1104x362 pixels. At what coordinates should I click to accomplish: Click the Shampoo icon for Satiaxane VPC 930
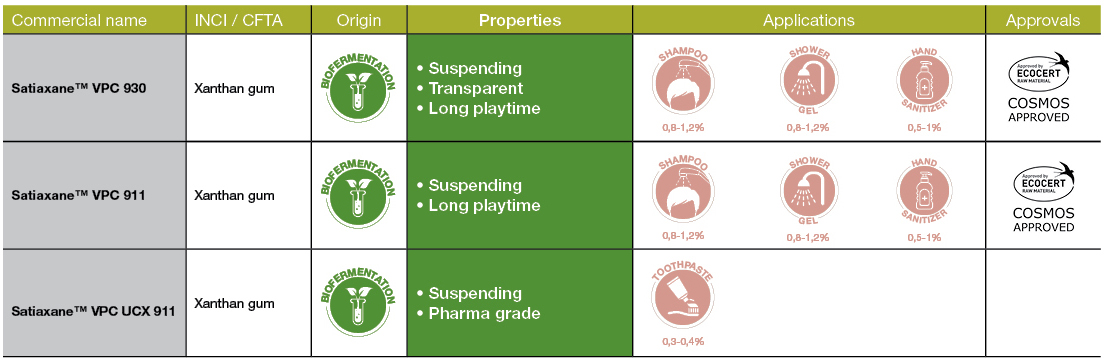pyautogui.click(x=682, y=84)
